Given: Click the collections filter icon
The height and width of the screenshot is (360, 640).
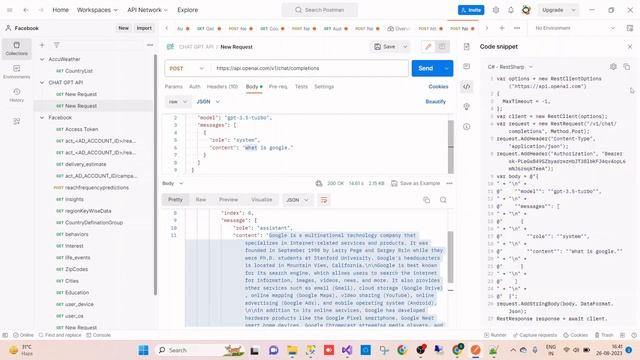Looking at the screenshot, I should [x=56, y=45].
